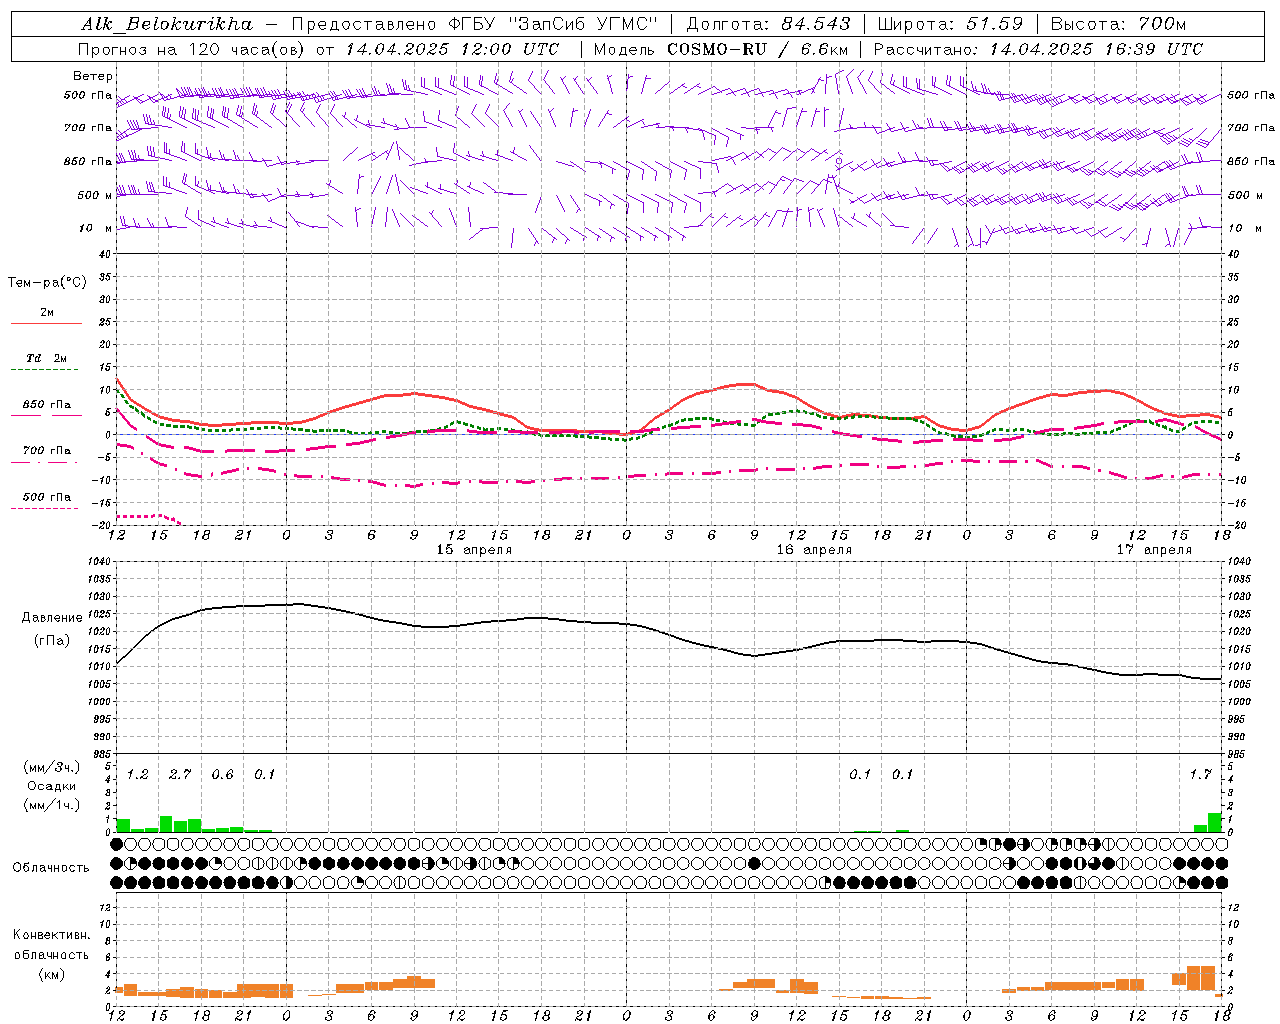This screenshot has width=1280, height=1024.
Task: Click the "Облачность" cloud cover label
Action: (x=51, y=868)
